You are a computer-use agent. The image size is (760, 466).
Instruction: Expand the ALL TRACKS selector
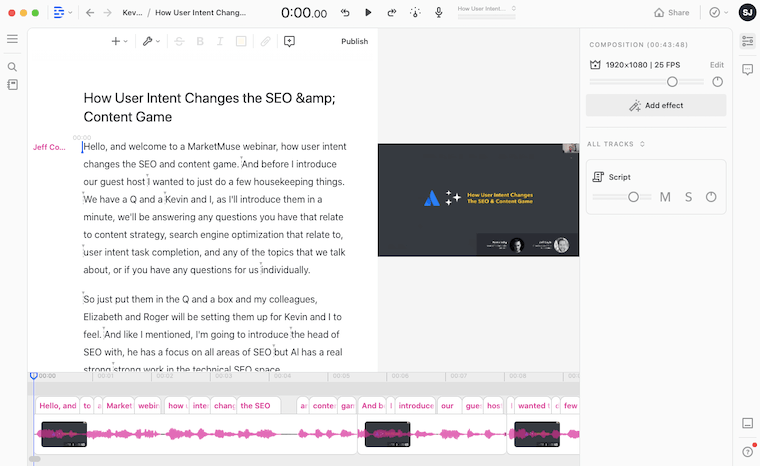615,144
